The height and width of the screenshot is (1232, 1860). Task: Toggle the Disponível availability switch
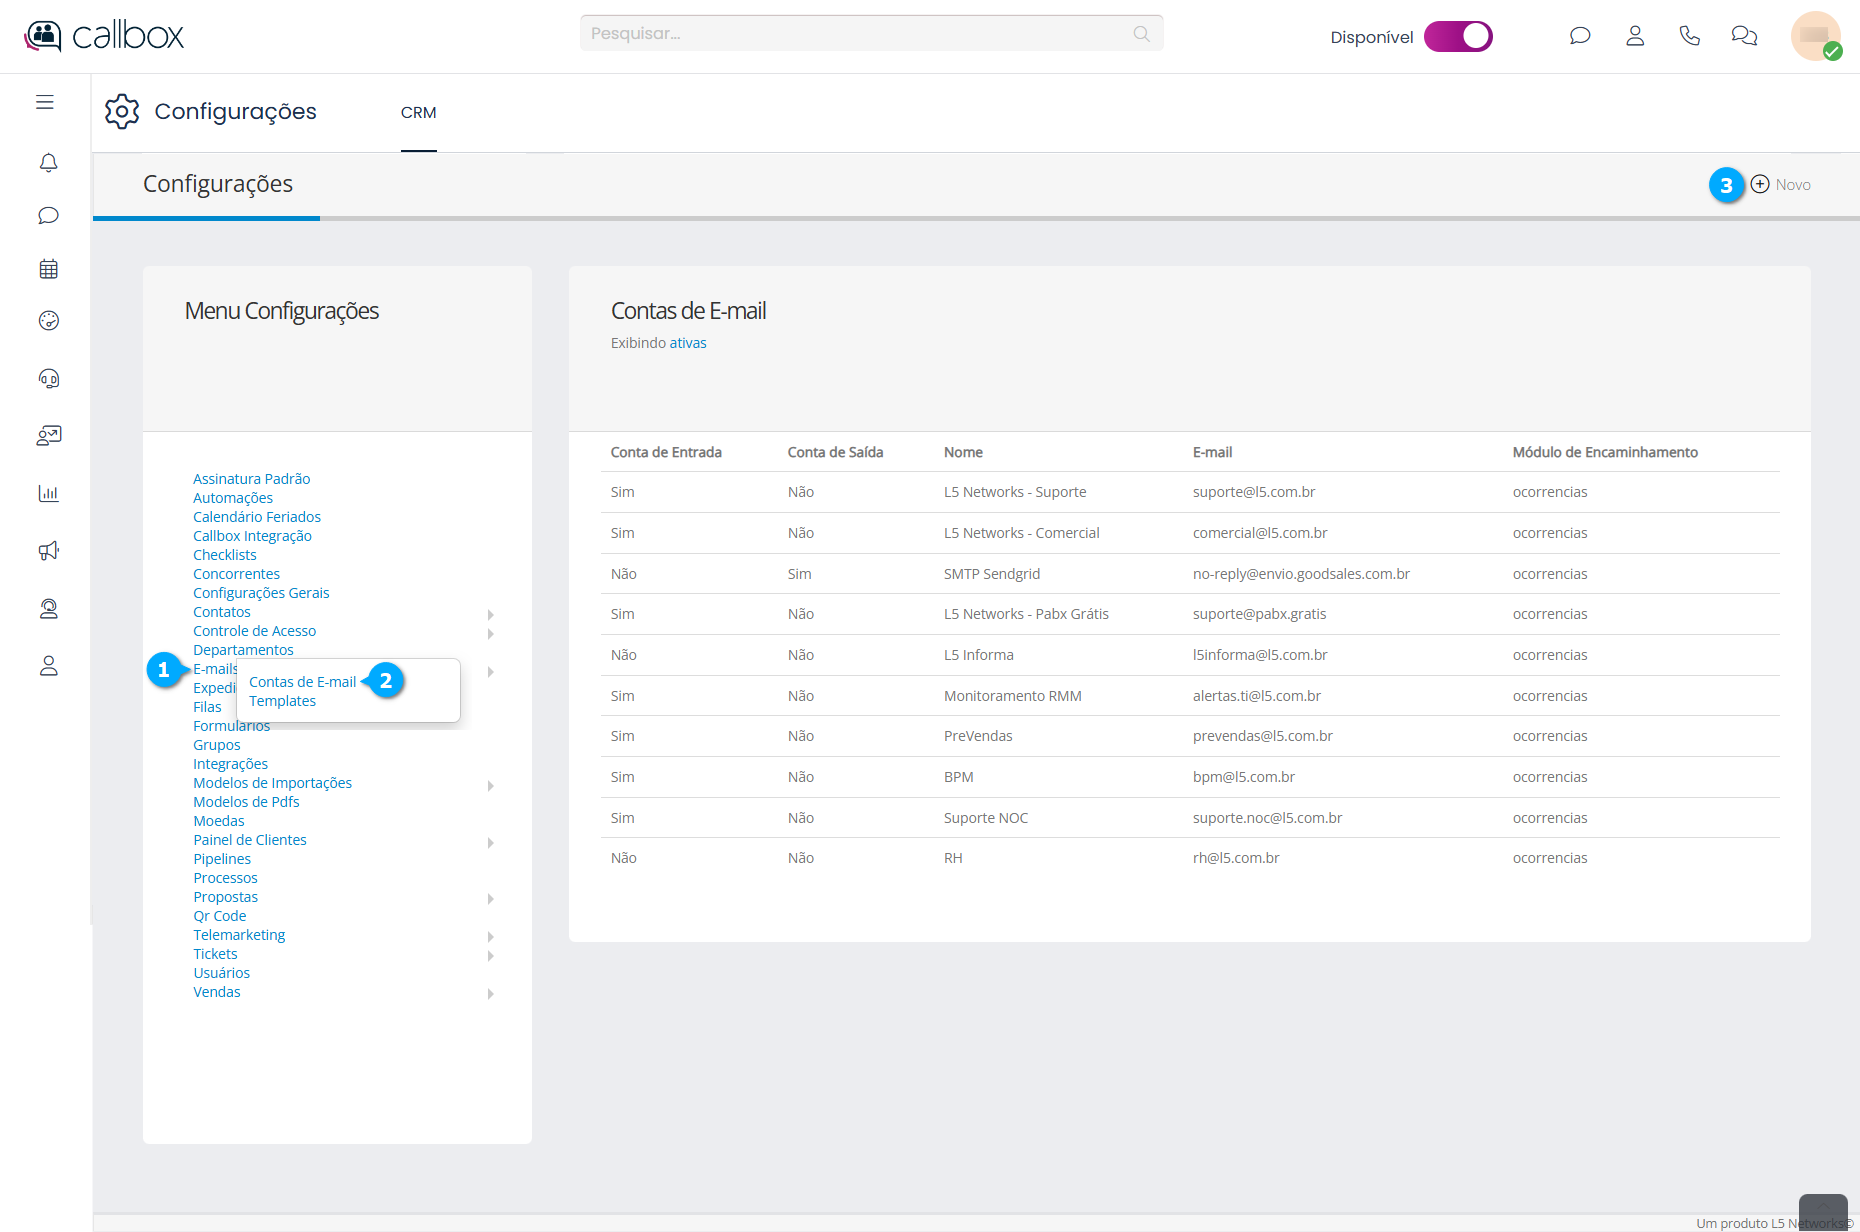click(x=1458, y=36)
